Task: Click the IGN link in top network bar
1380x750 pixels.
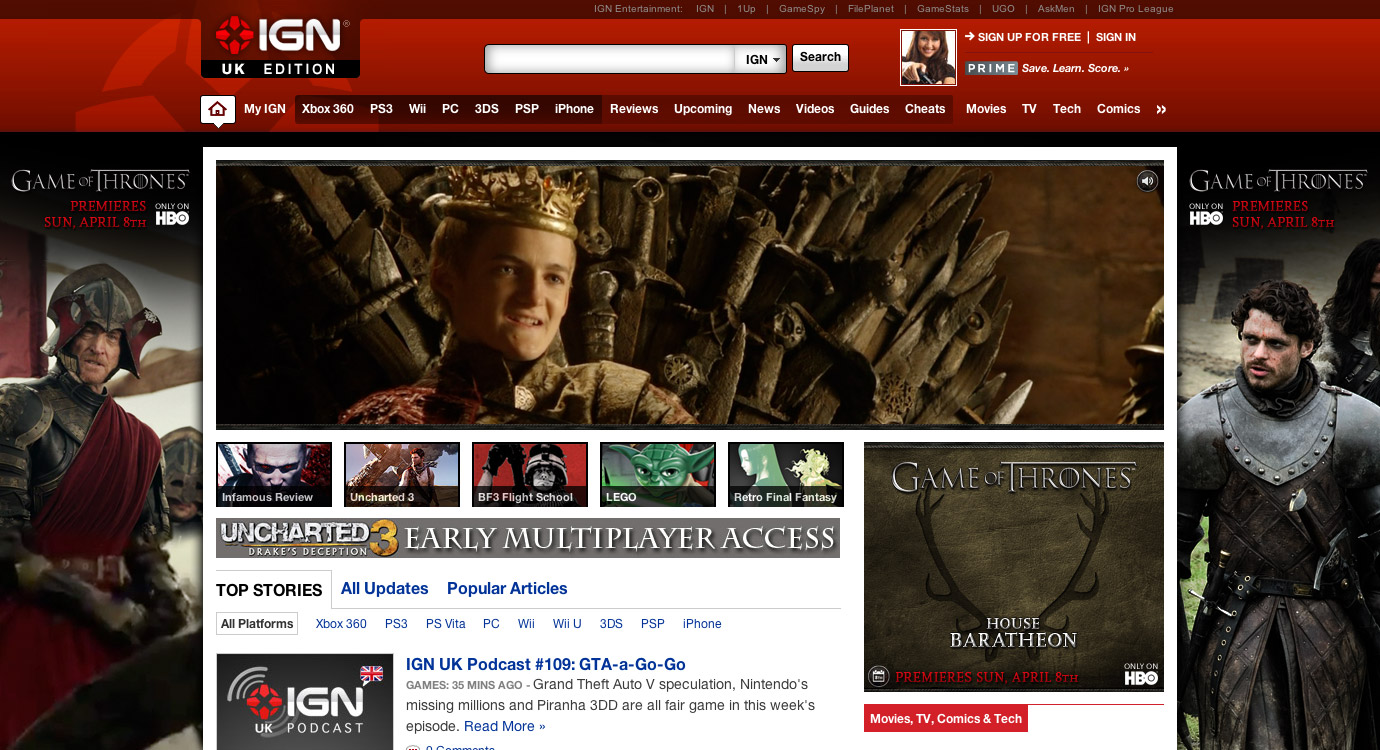Action: click(x=705, y=9)
